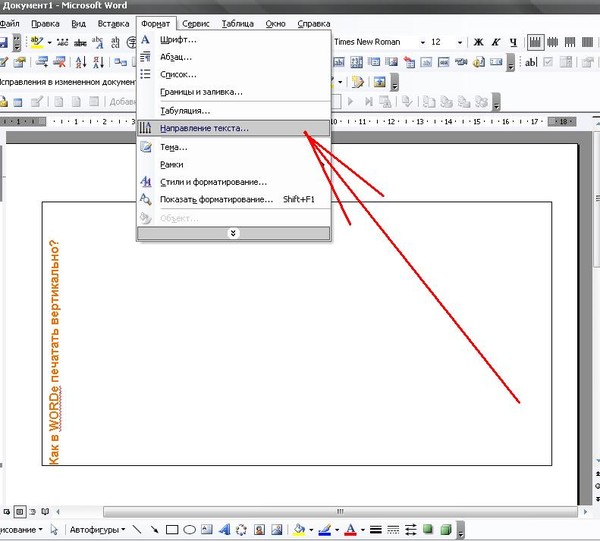Open Справка menu
This screenshot has width=600, height=541.
tap(314, 24)
